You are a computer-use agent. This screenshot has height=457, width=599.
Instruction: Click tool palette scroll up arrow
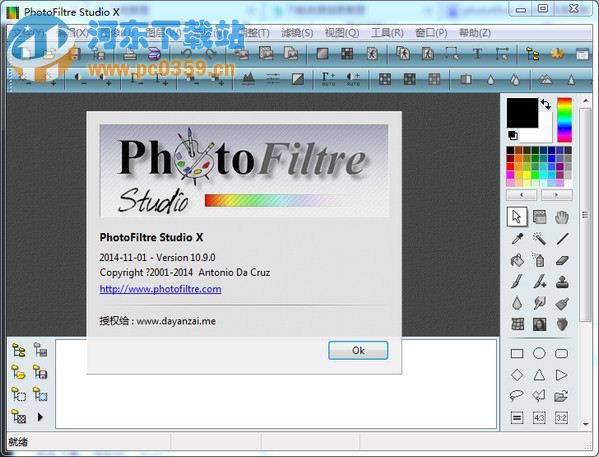[x=586, y=101]
